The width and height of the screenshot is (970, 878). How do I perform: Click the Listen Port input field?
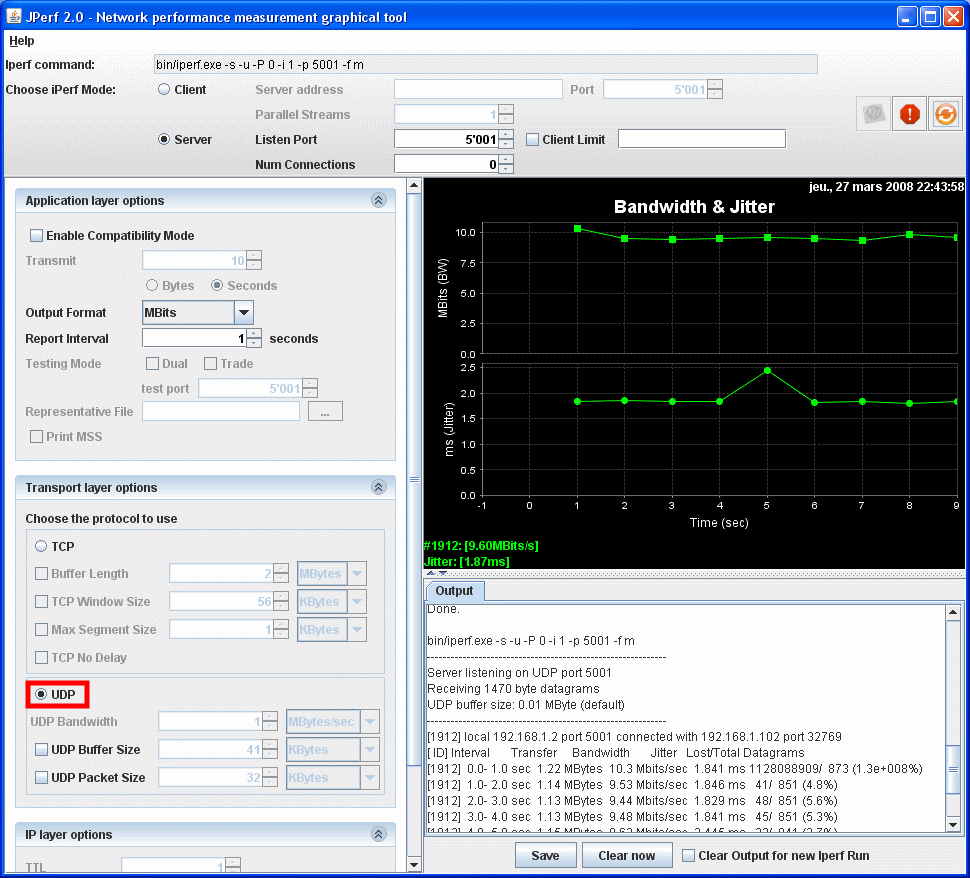click(x=447, y=139)
